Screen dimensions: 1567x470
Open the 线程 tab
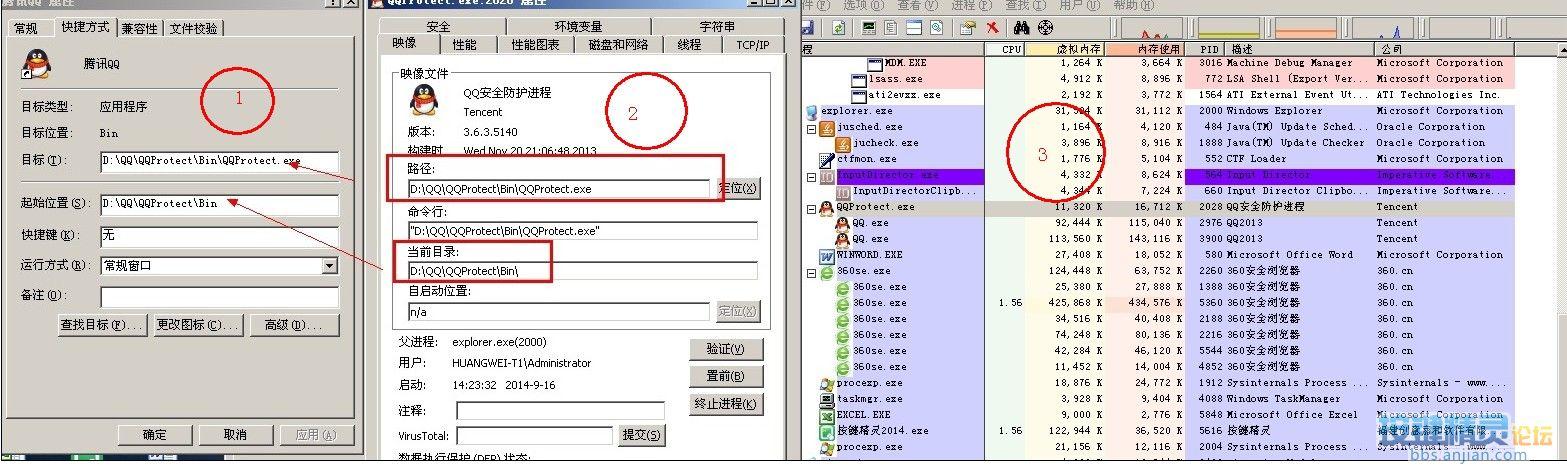click(x=689, y=45)
